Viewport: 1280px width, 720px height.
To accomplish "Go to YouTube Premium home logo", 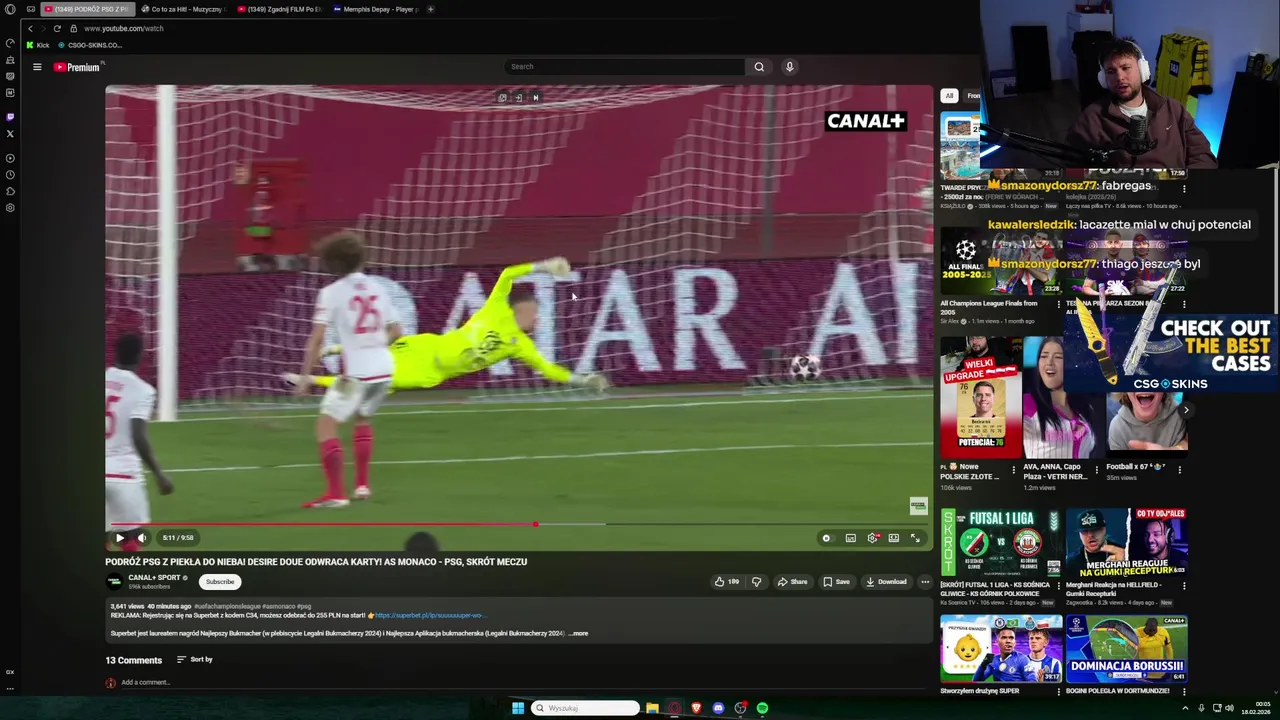I will click(77, 67).
